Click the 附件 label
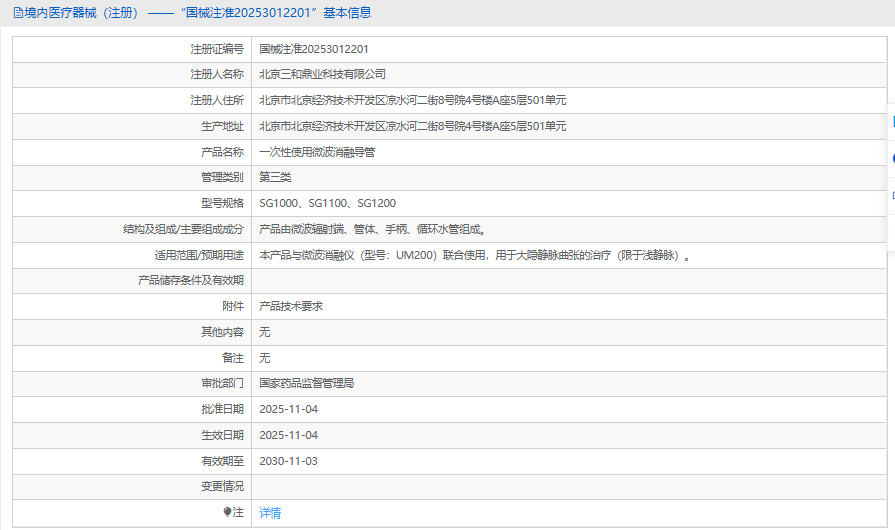 point(233,306)
